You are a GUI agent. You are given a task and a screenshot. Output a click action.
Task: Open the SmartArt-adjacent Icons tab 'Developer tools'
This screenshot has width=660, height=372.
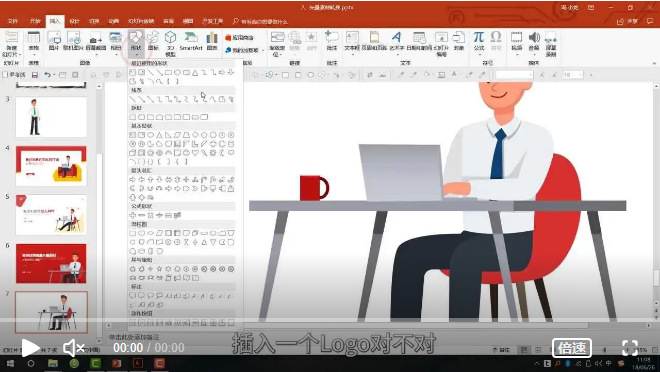[212, 21]
